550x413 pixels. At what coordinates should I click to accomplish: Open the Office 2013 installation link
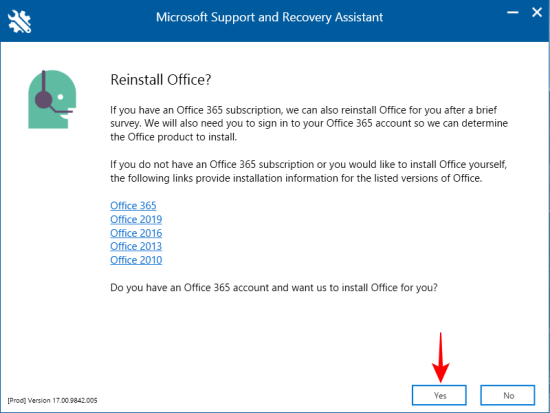point(136,246)
